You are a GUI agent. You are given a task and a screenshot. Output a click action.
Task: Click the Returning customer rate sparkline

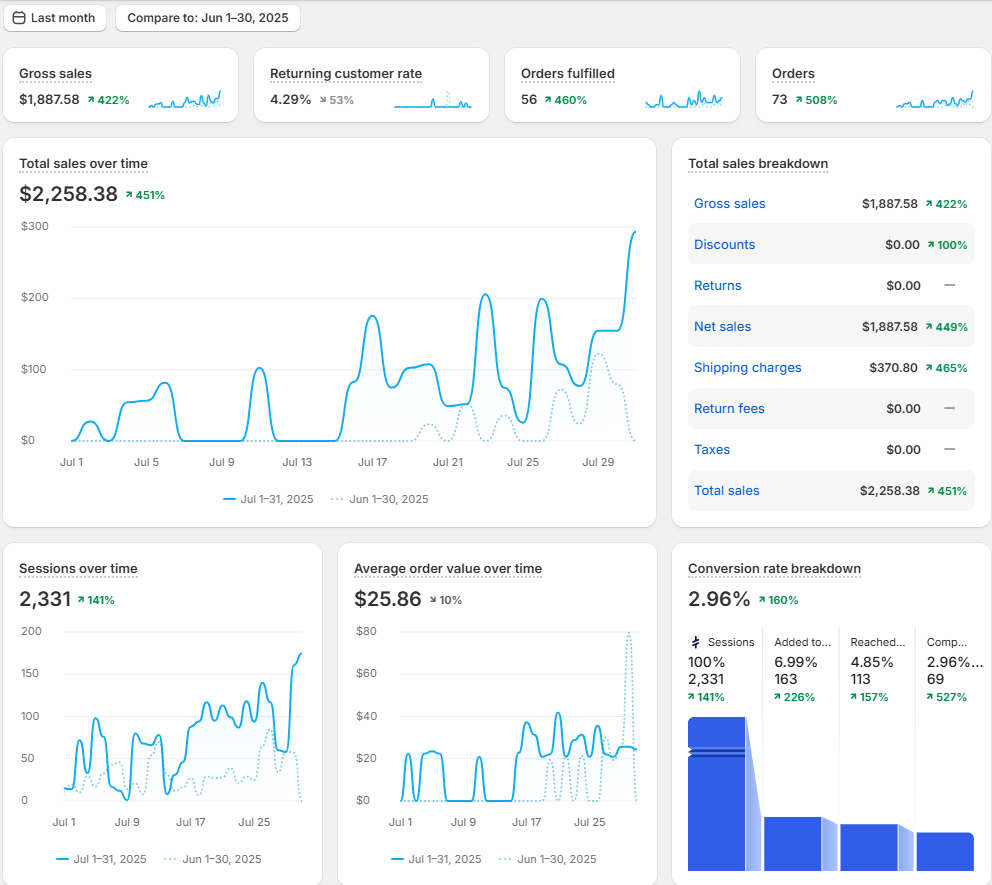433,100
